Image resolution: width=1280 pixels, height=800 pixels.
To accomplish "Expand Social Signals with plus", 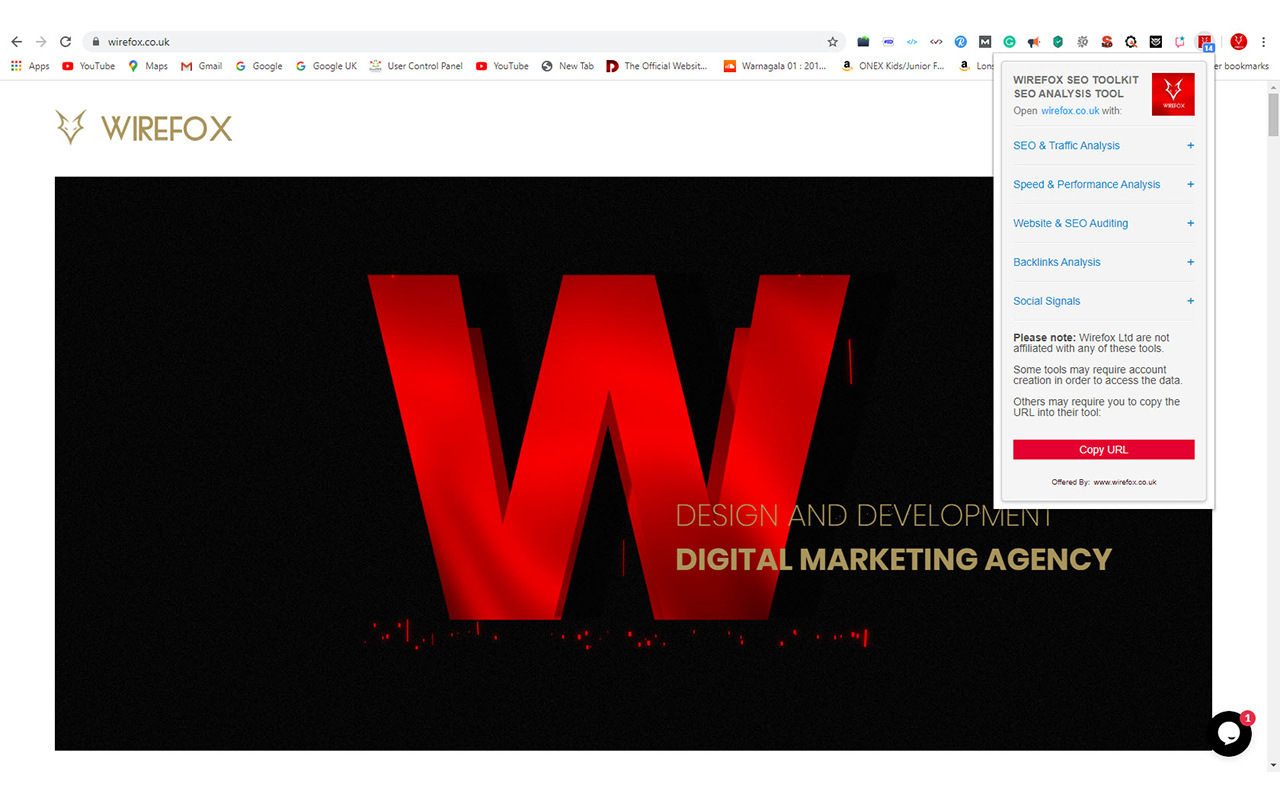I will coord(1190,301).
